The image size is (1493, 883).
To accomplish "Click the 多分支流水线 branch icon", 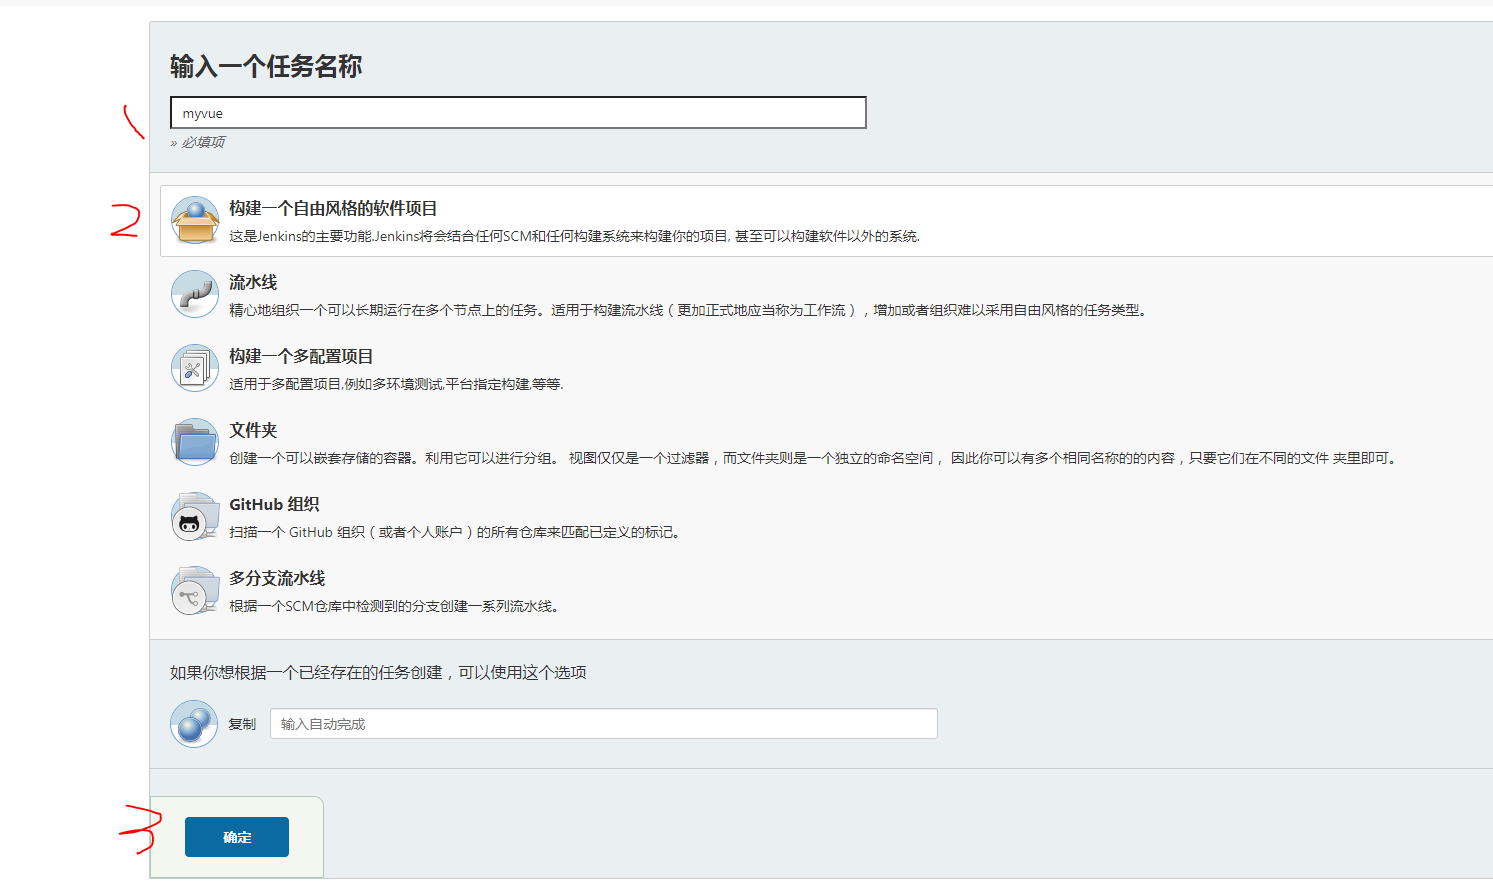I will (194, 589).
